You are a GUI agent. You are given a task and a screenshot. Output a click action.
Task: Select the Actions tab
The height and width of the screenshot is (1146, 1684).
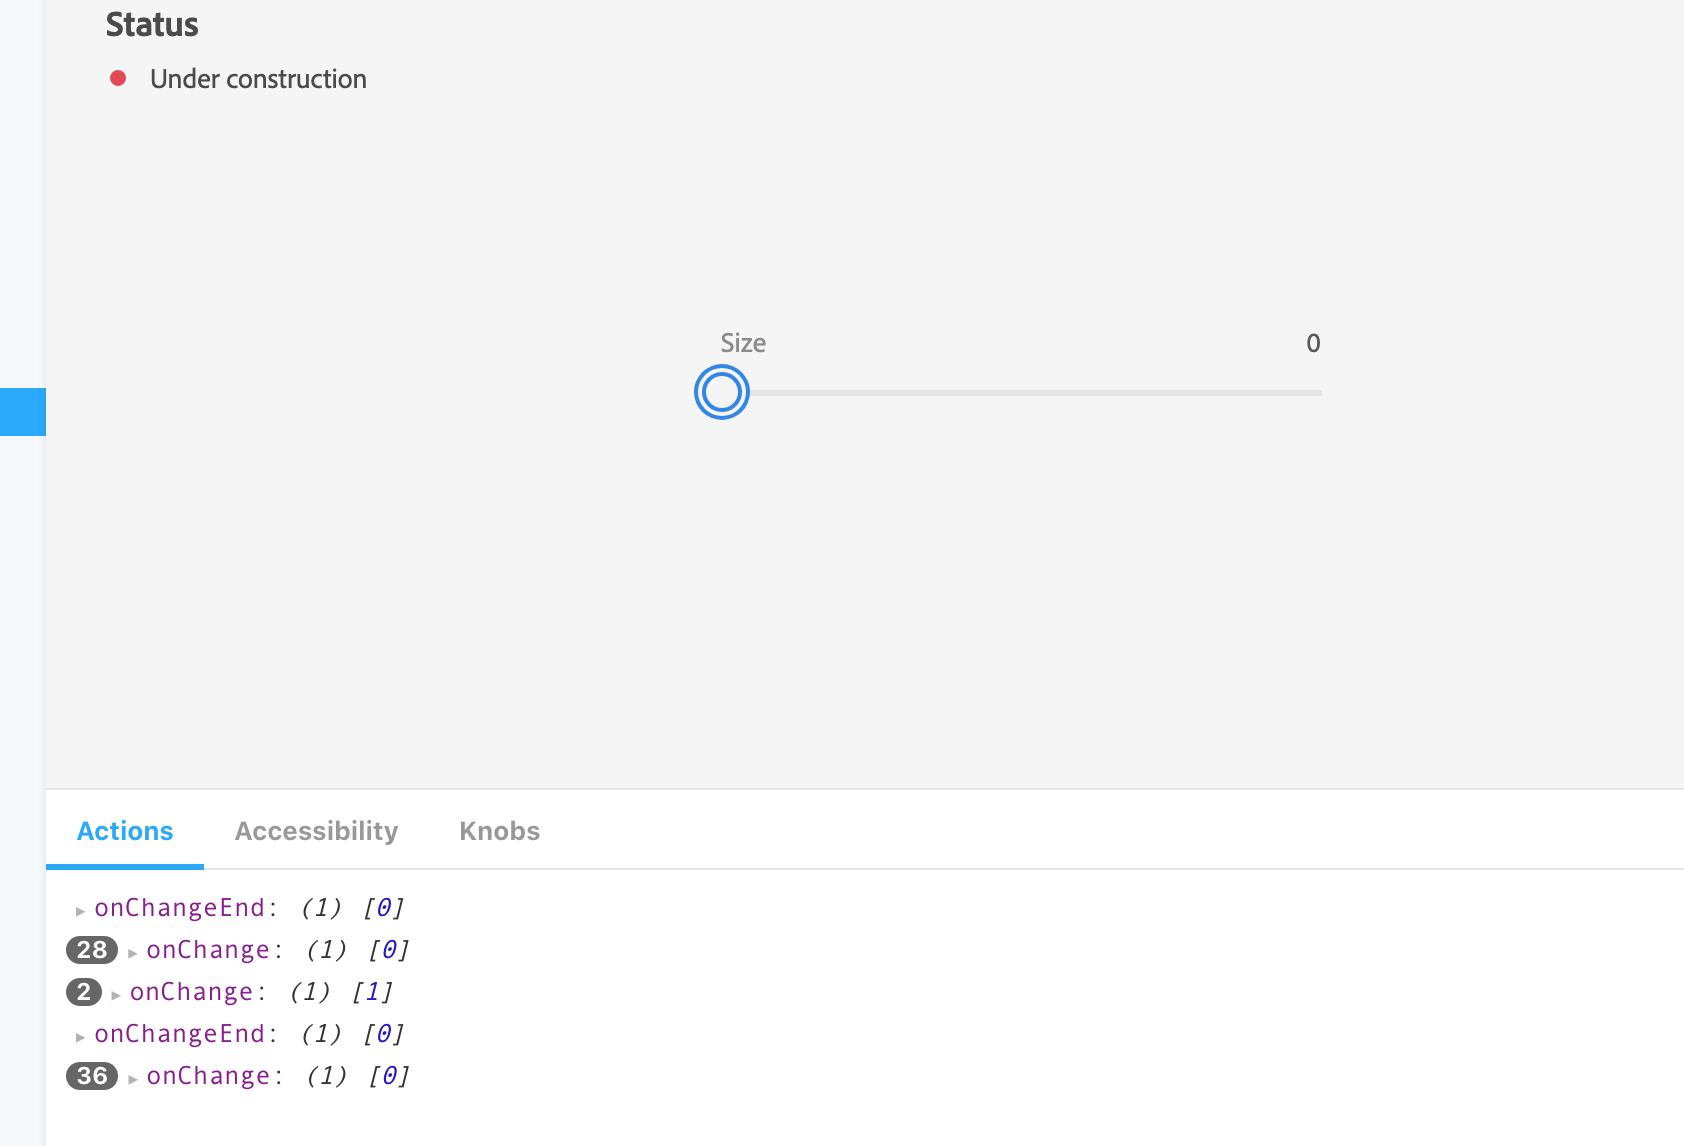pyautogui.click(x=124, y=831)
